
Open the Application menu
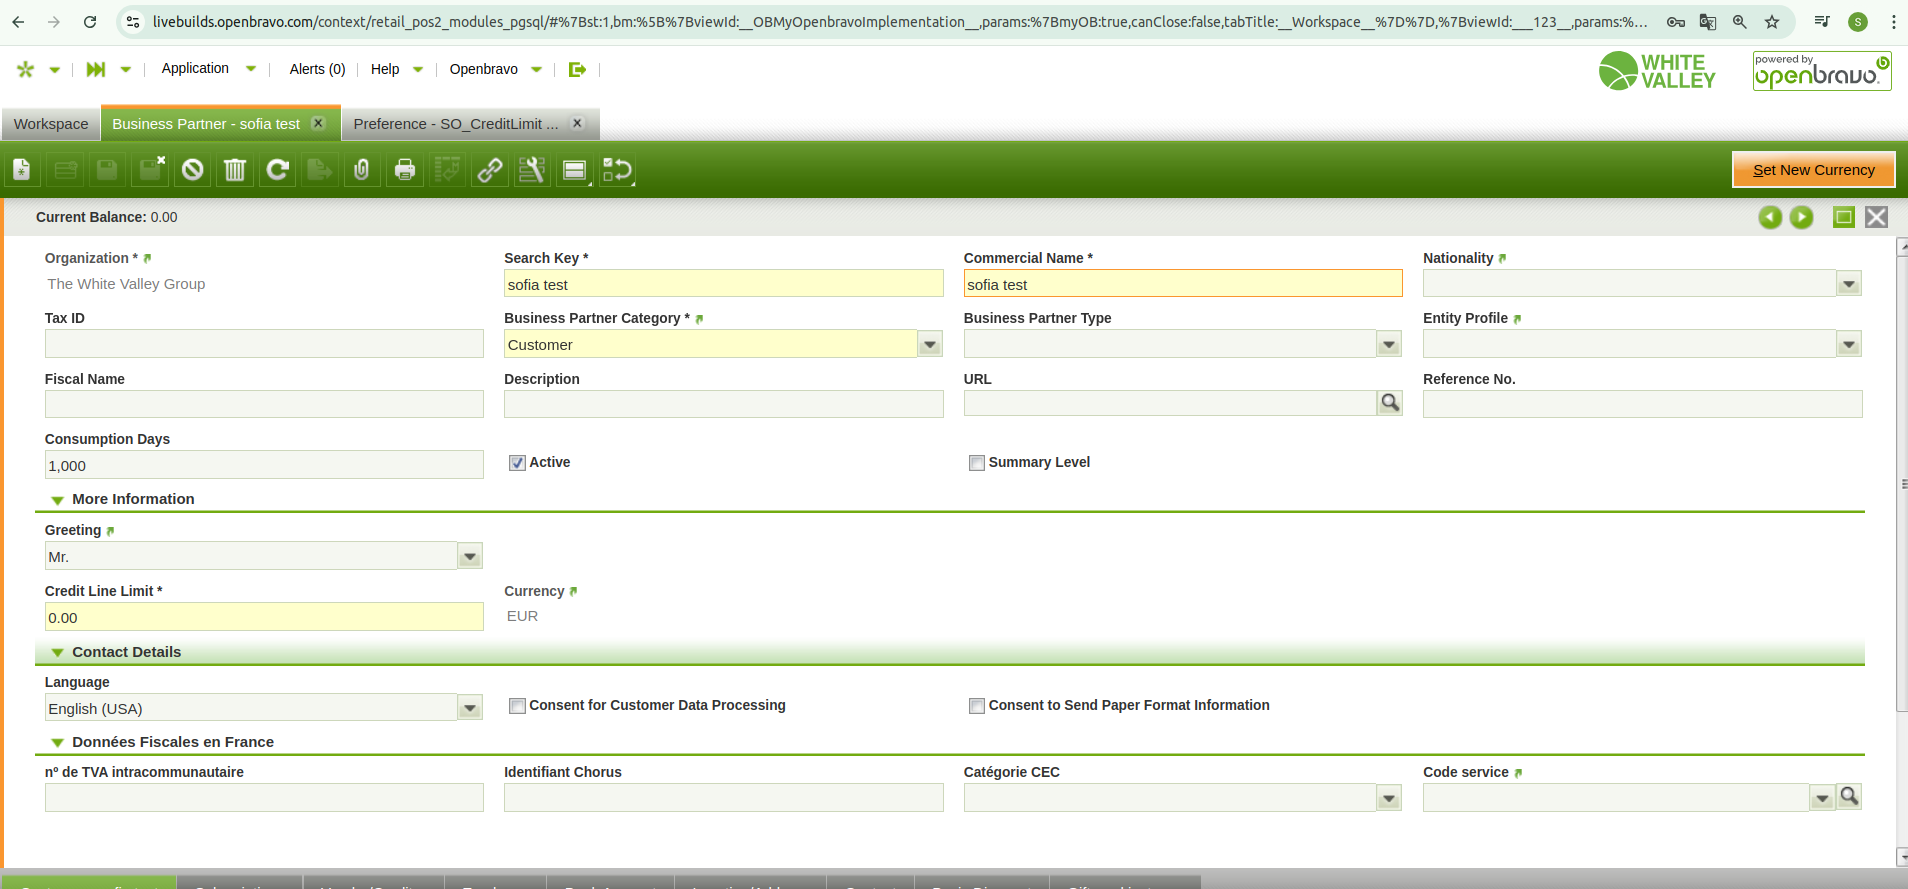pyautogui.click(x=196, y=69)
